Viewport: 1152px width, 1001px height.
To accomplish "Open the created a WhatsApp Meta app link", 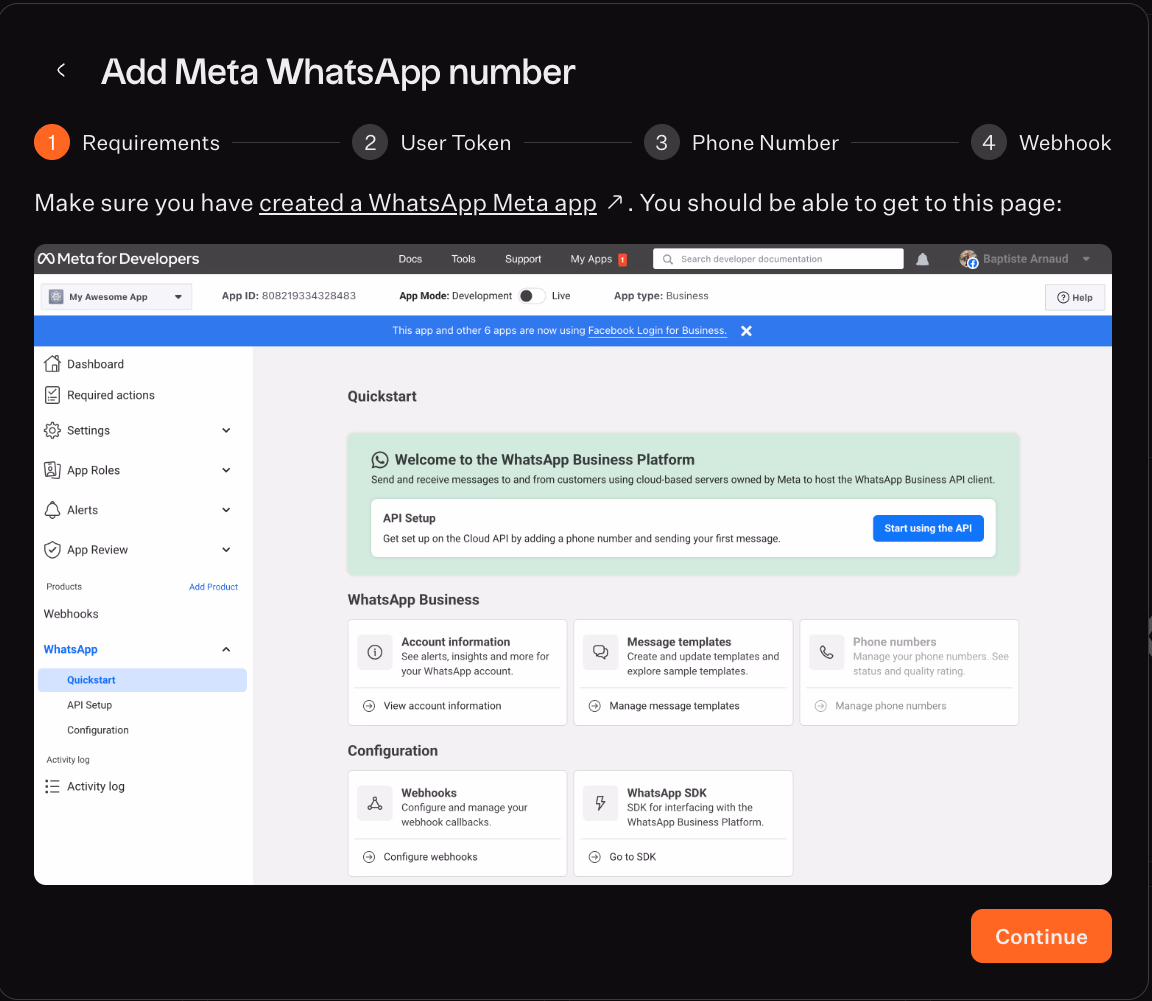I will click(427, 203).
